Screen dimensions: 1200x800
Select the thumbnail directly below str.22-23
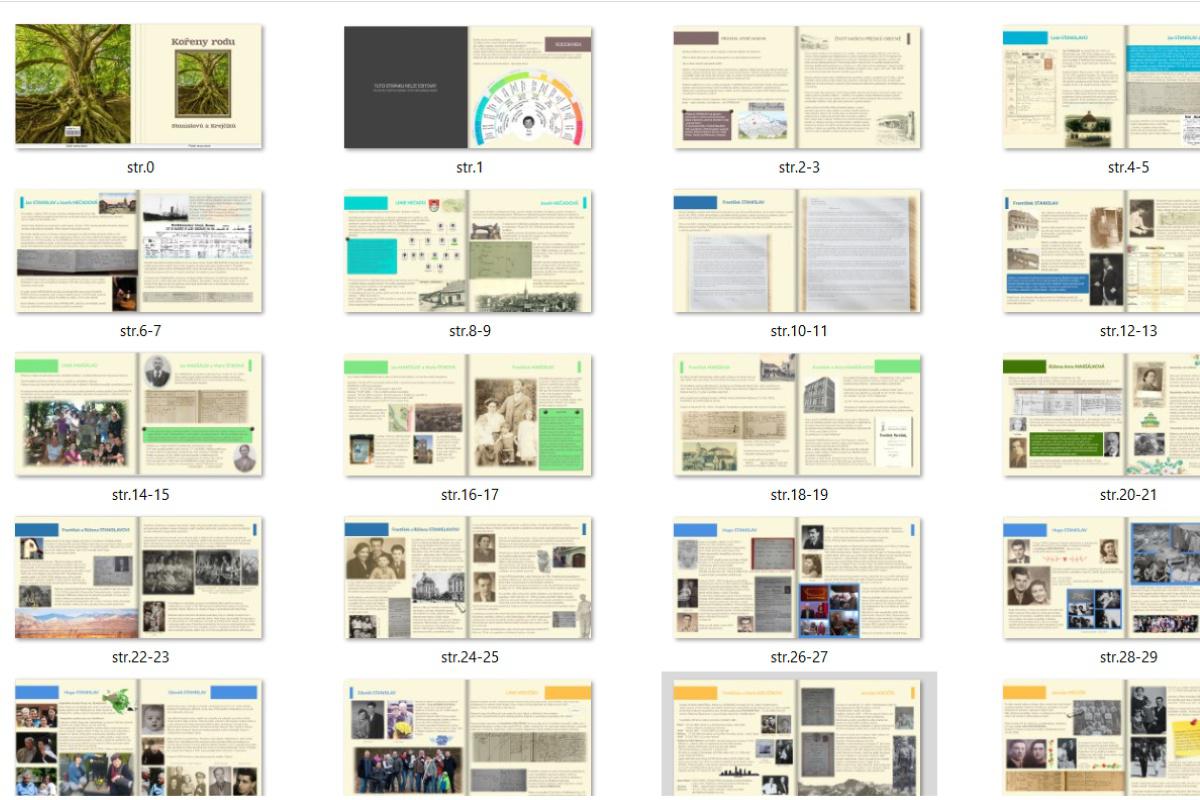[x=139, y=738]
